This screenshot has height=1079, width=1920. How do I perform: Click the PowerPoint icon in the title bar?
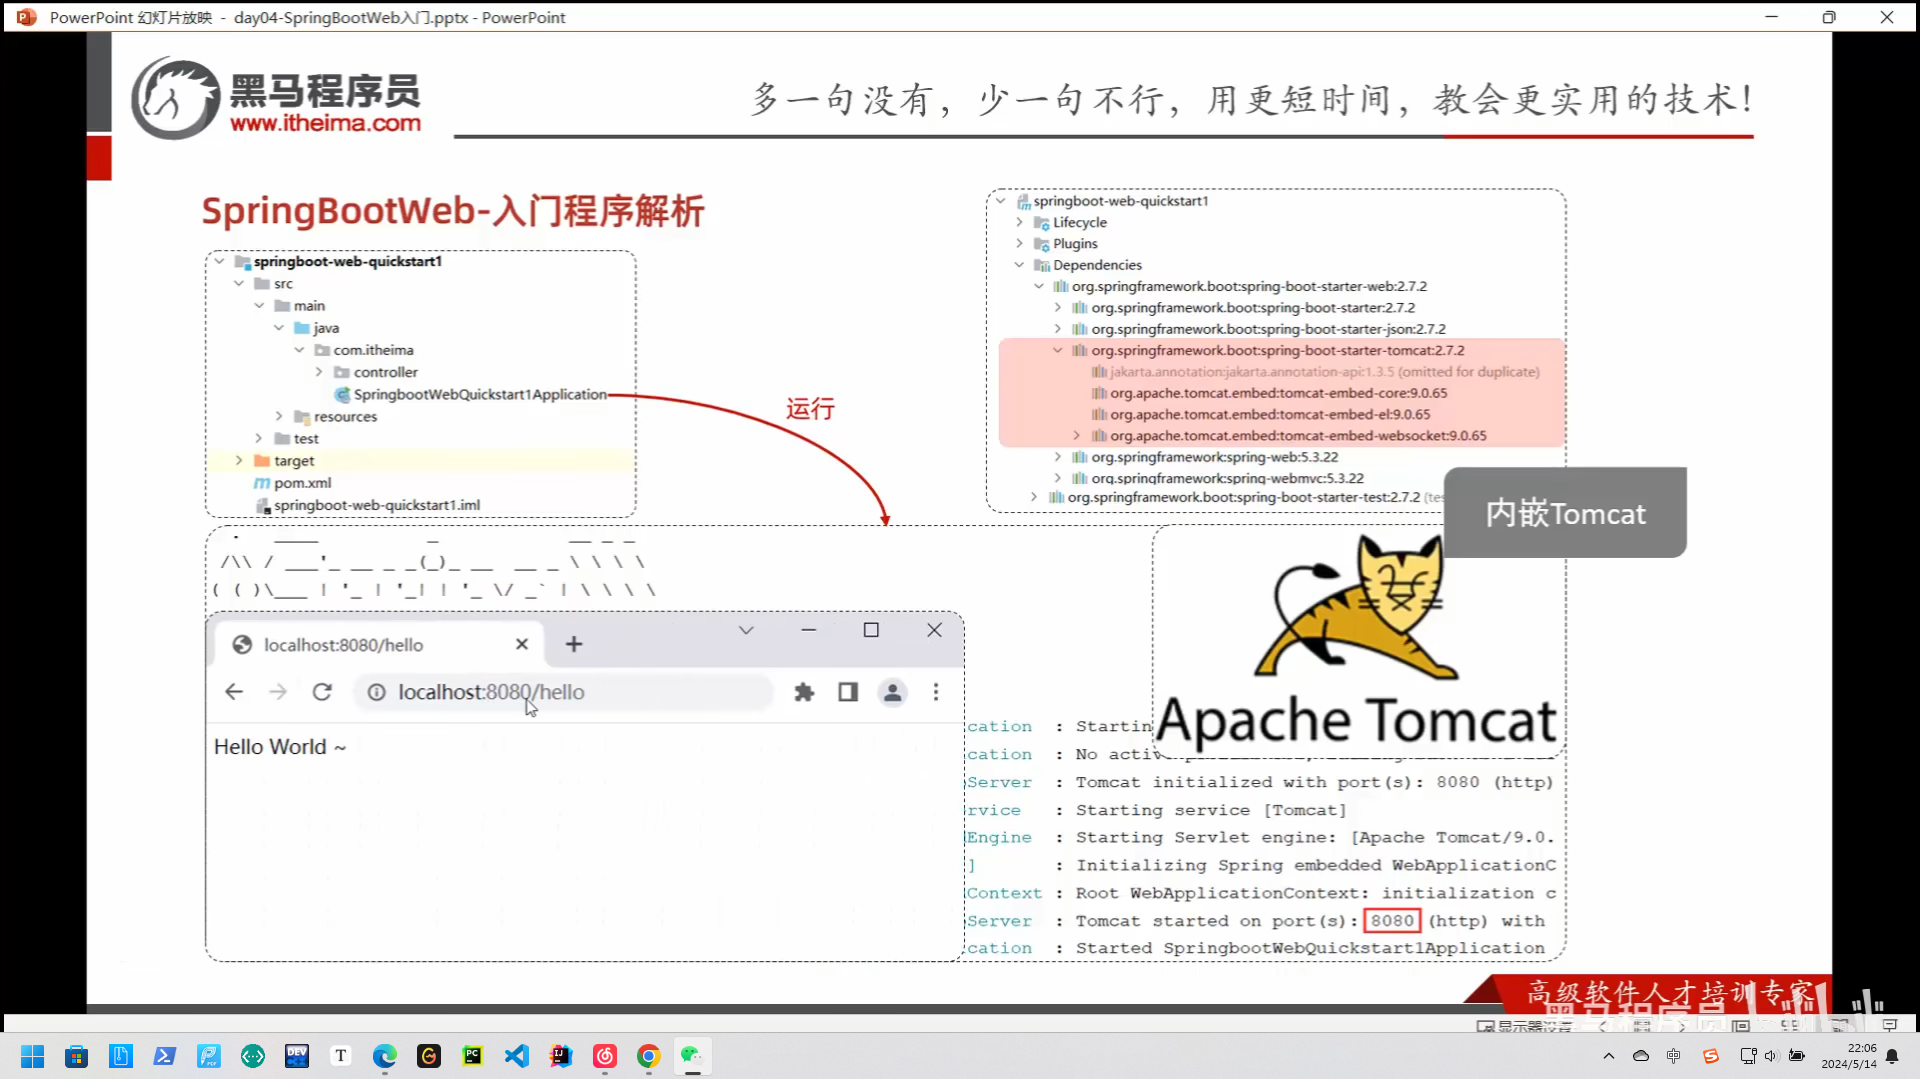26,17
